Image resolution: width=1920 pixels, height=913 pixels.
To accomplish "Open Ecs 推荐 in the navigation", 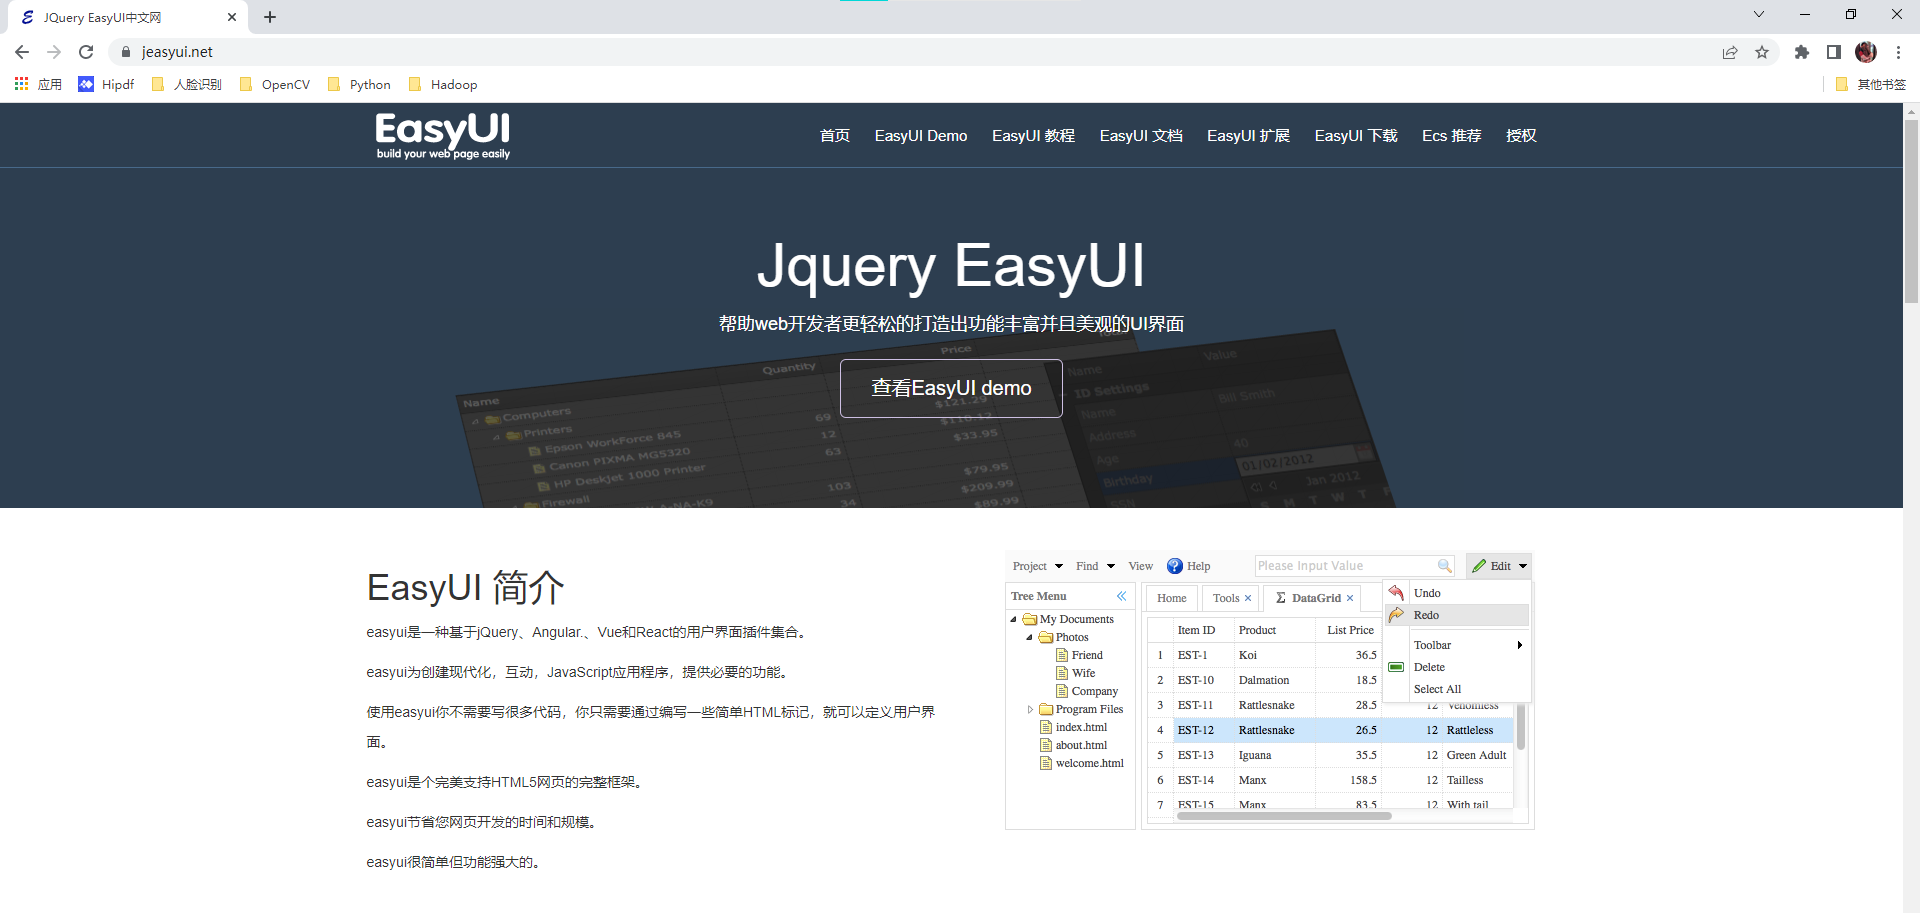I will pos(1452,136).
